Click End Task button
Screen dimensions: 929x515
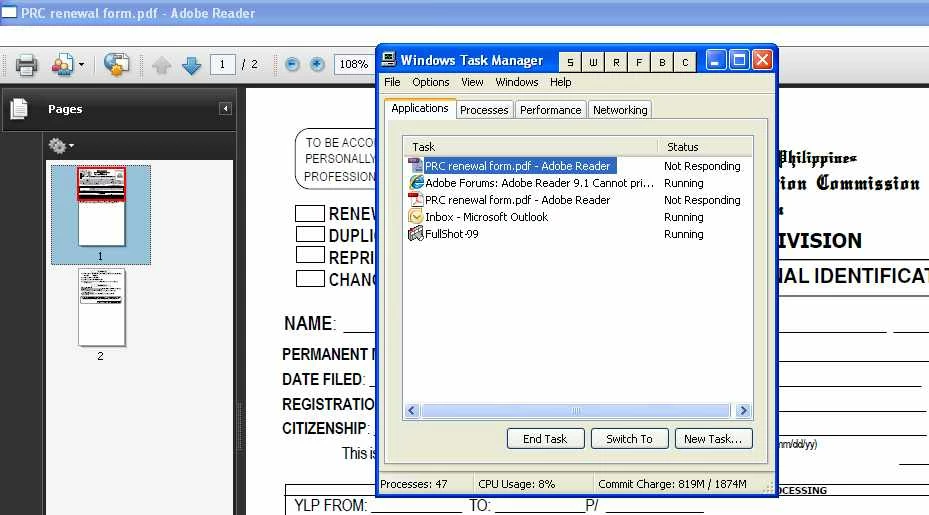[545, 439]
